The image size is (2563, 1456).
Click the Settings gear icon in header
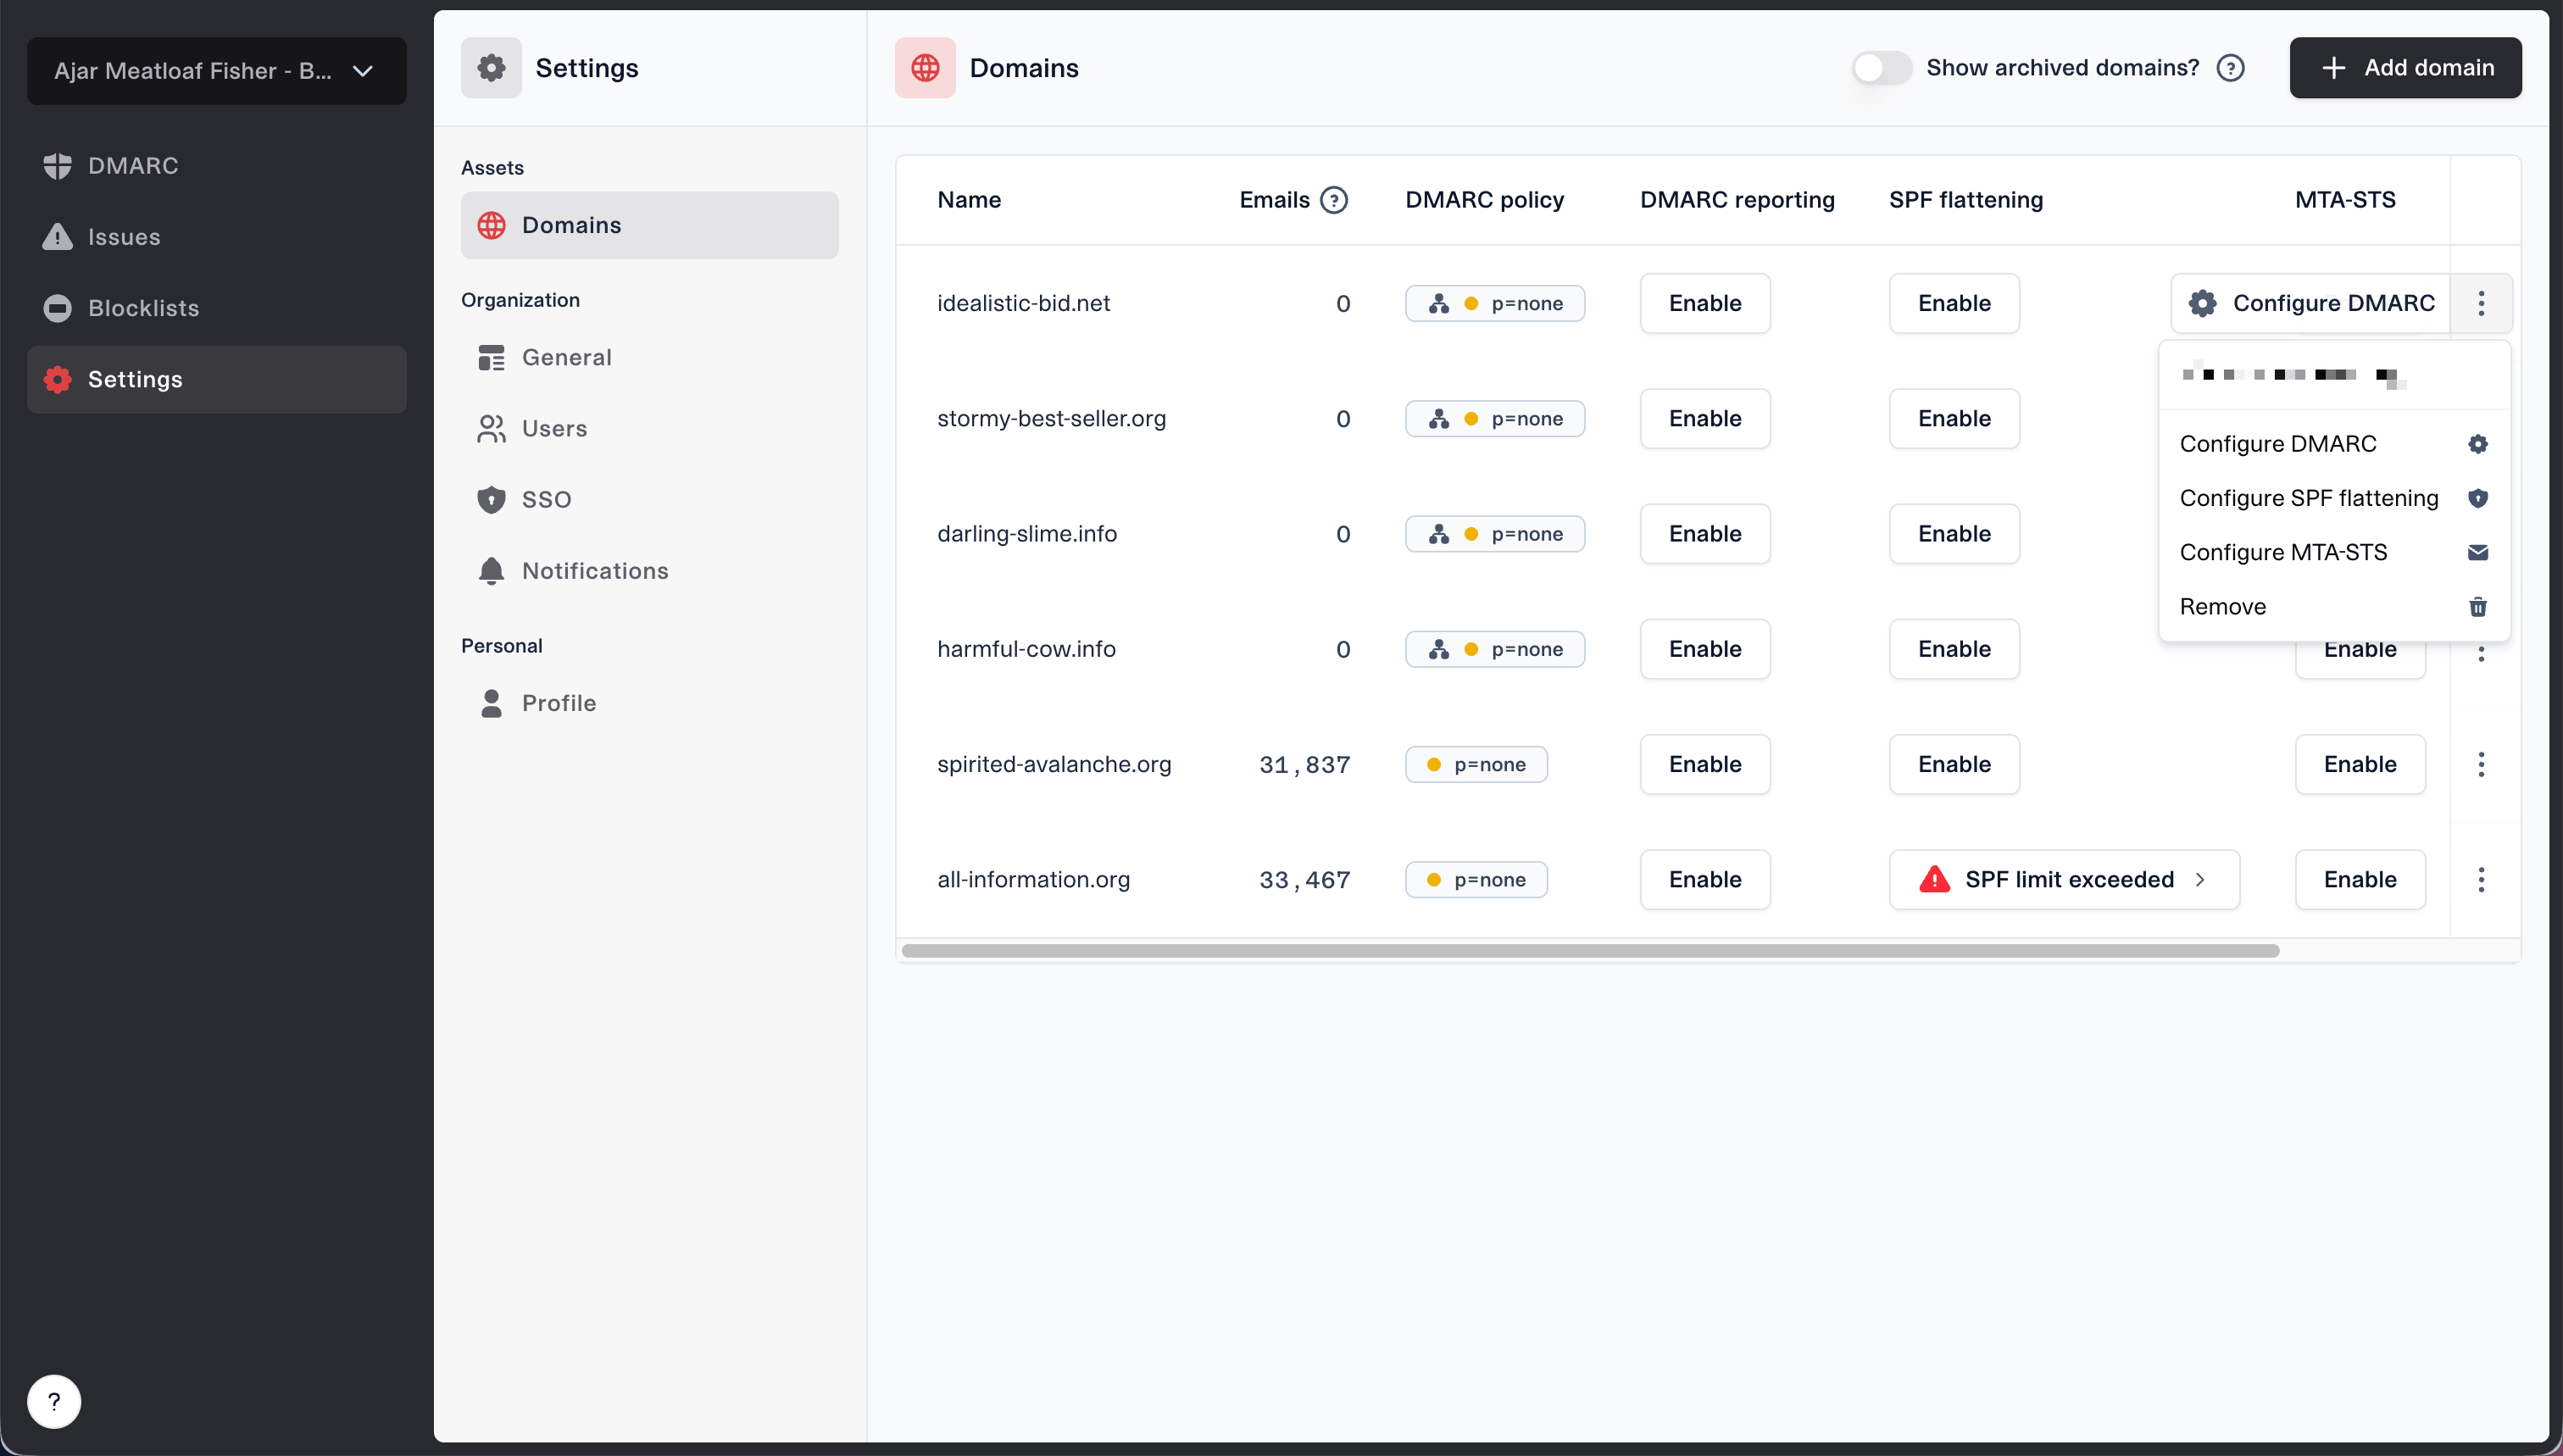(491, 68)
